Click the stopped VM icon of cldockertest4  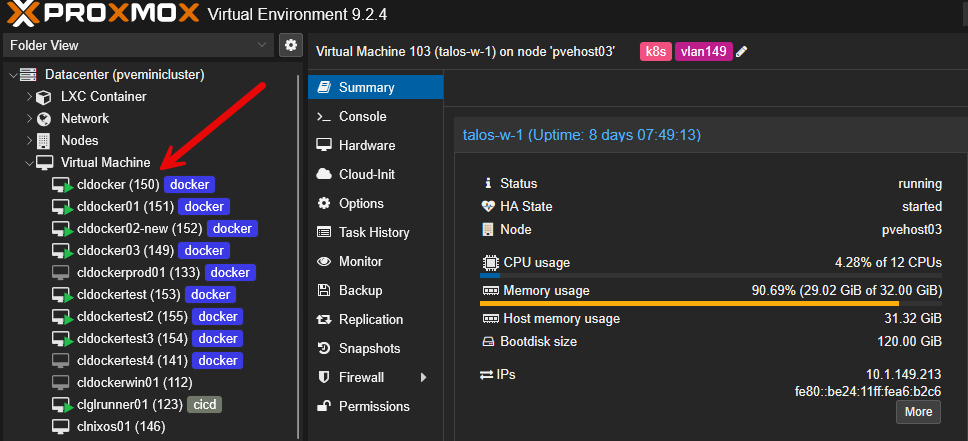(60, 360)
